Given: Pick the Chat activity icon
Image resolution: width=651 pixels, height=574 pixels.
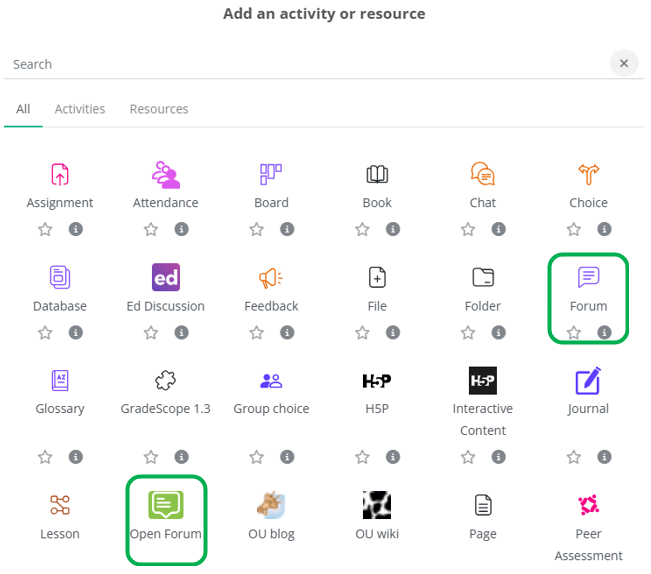Looking at the screenshot, I should tap(483, 175).
